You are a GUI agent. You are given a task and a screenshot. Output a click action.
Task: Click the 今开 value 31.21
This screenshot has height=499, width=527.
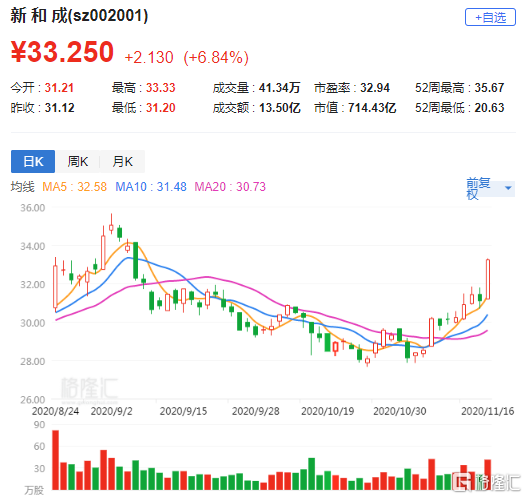(59, 88)
